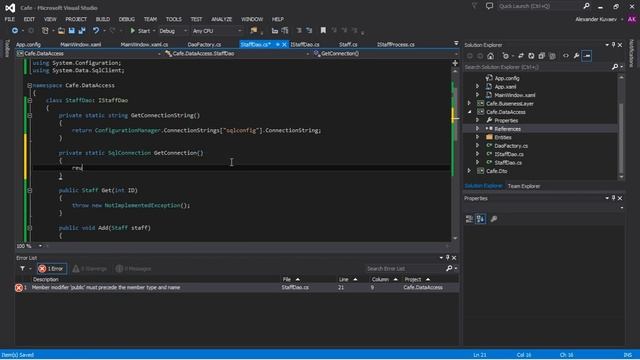
Task: Collapse the Cafe.DataAccess project node
Action: pos(469,112)
